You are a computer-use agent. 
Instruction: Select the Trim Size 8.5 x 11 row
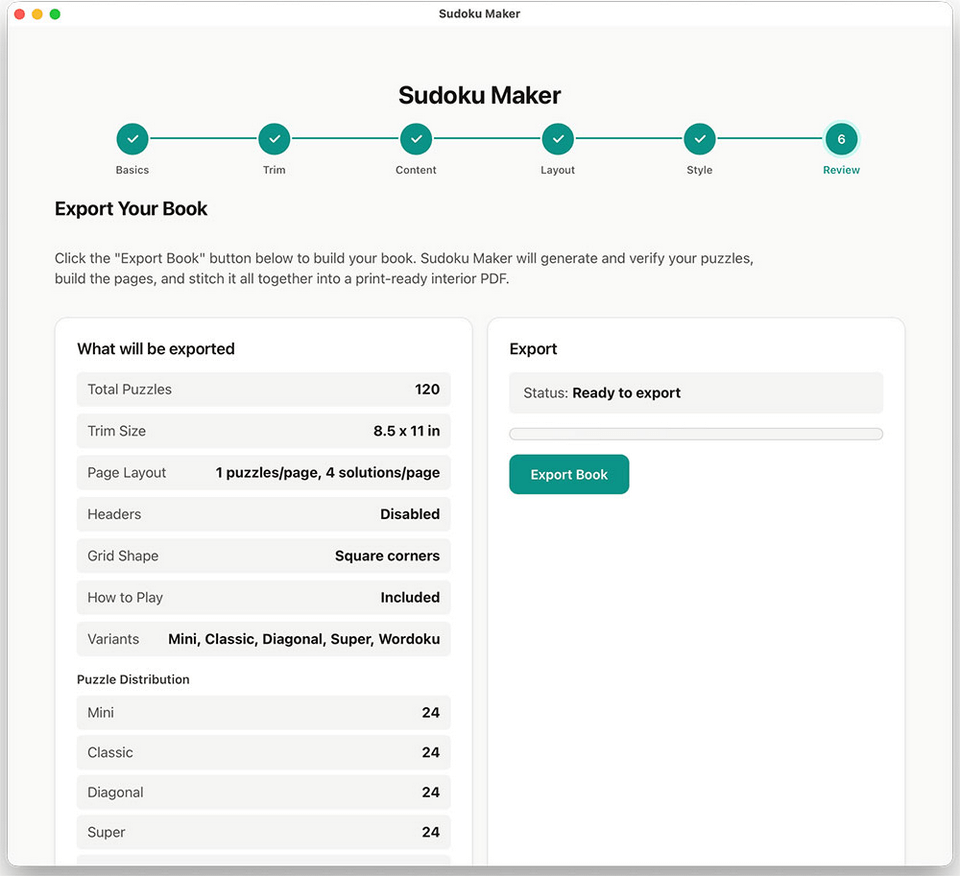point(263,431)
